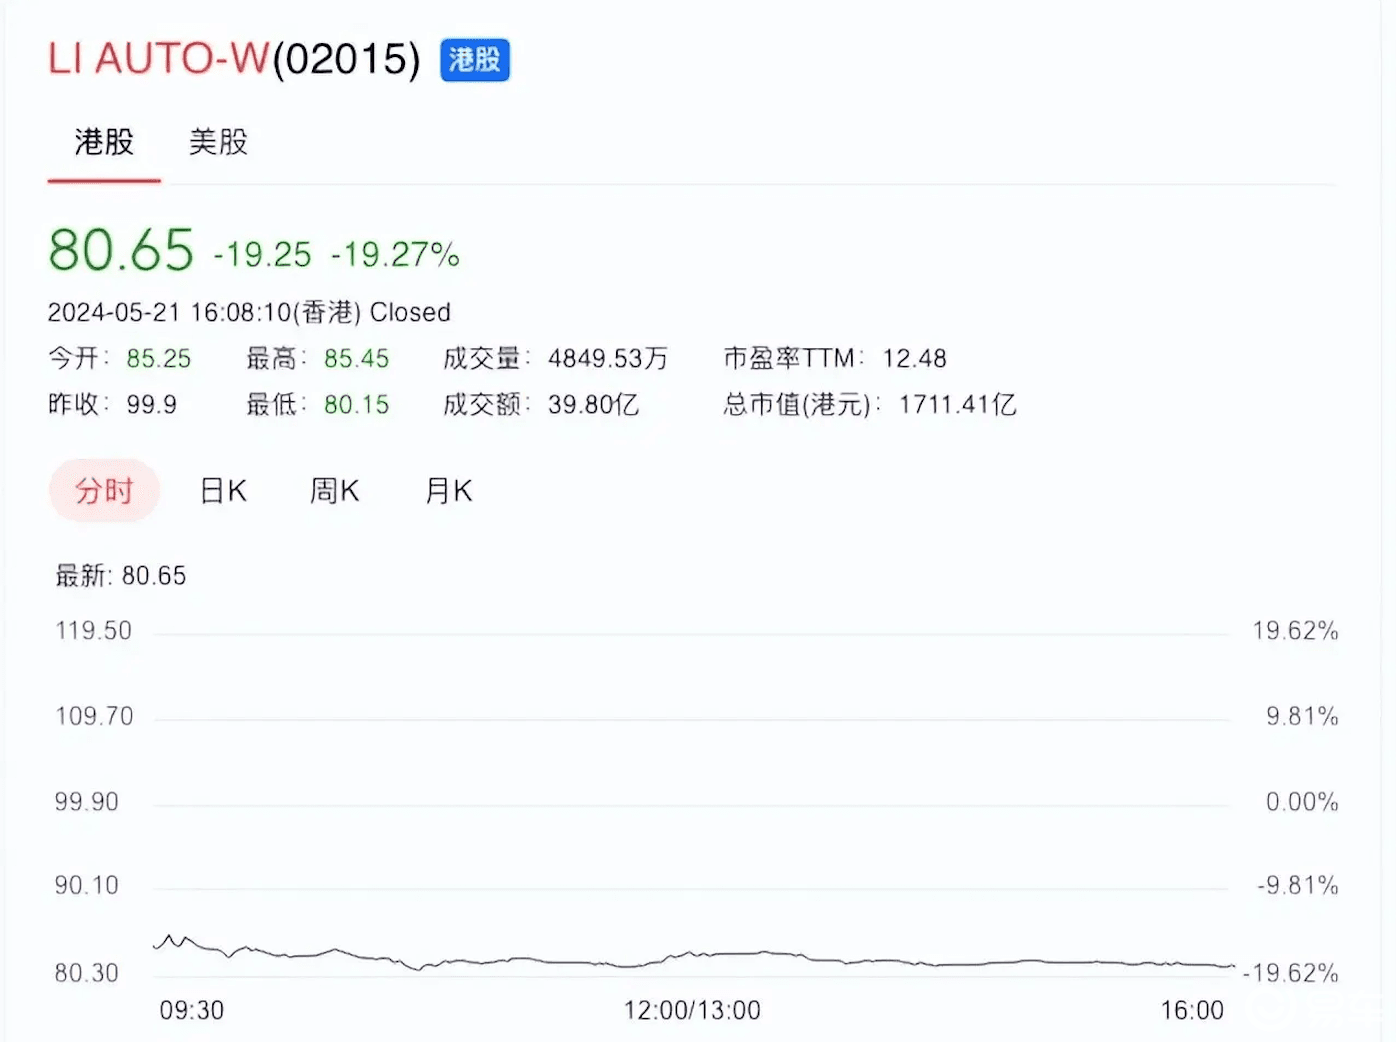Screen dimensions: 1396x1042
Task: Click the 最低 value 80.15
Action: point(356,404)
